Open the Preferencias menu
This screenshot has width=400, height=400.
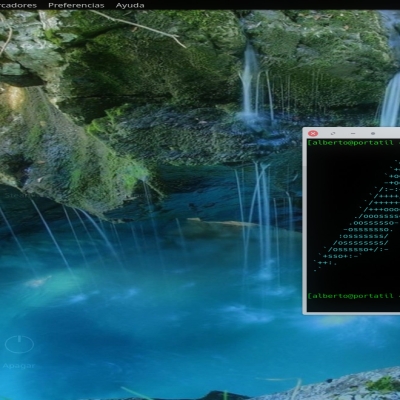coord(76,5)
